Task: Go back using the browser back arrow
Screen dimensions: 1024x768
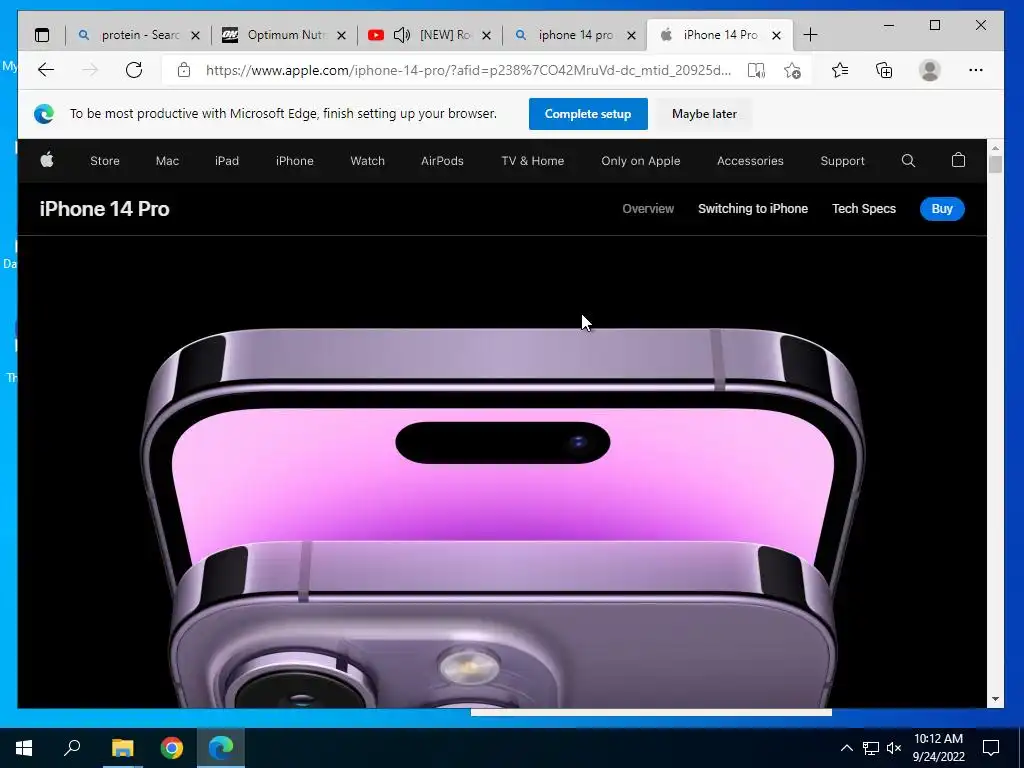Action: click(46, 70)
